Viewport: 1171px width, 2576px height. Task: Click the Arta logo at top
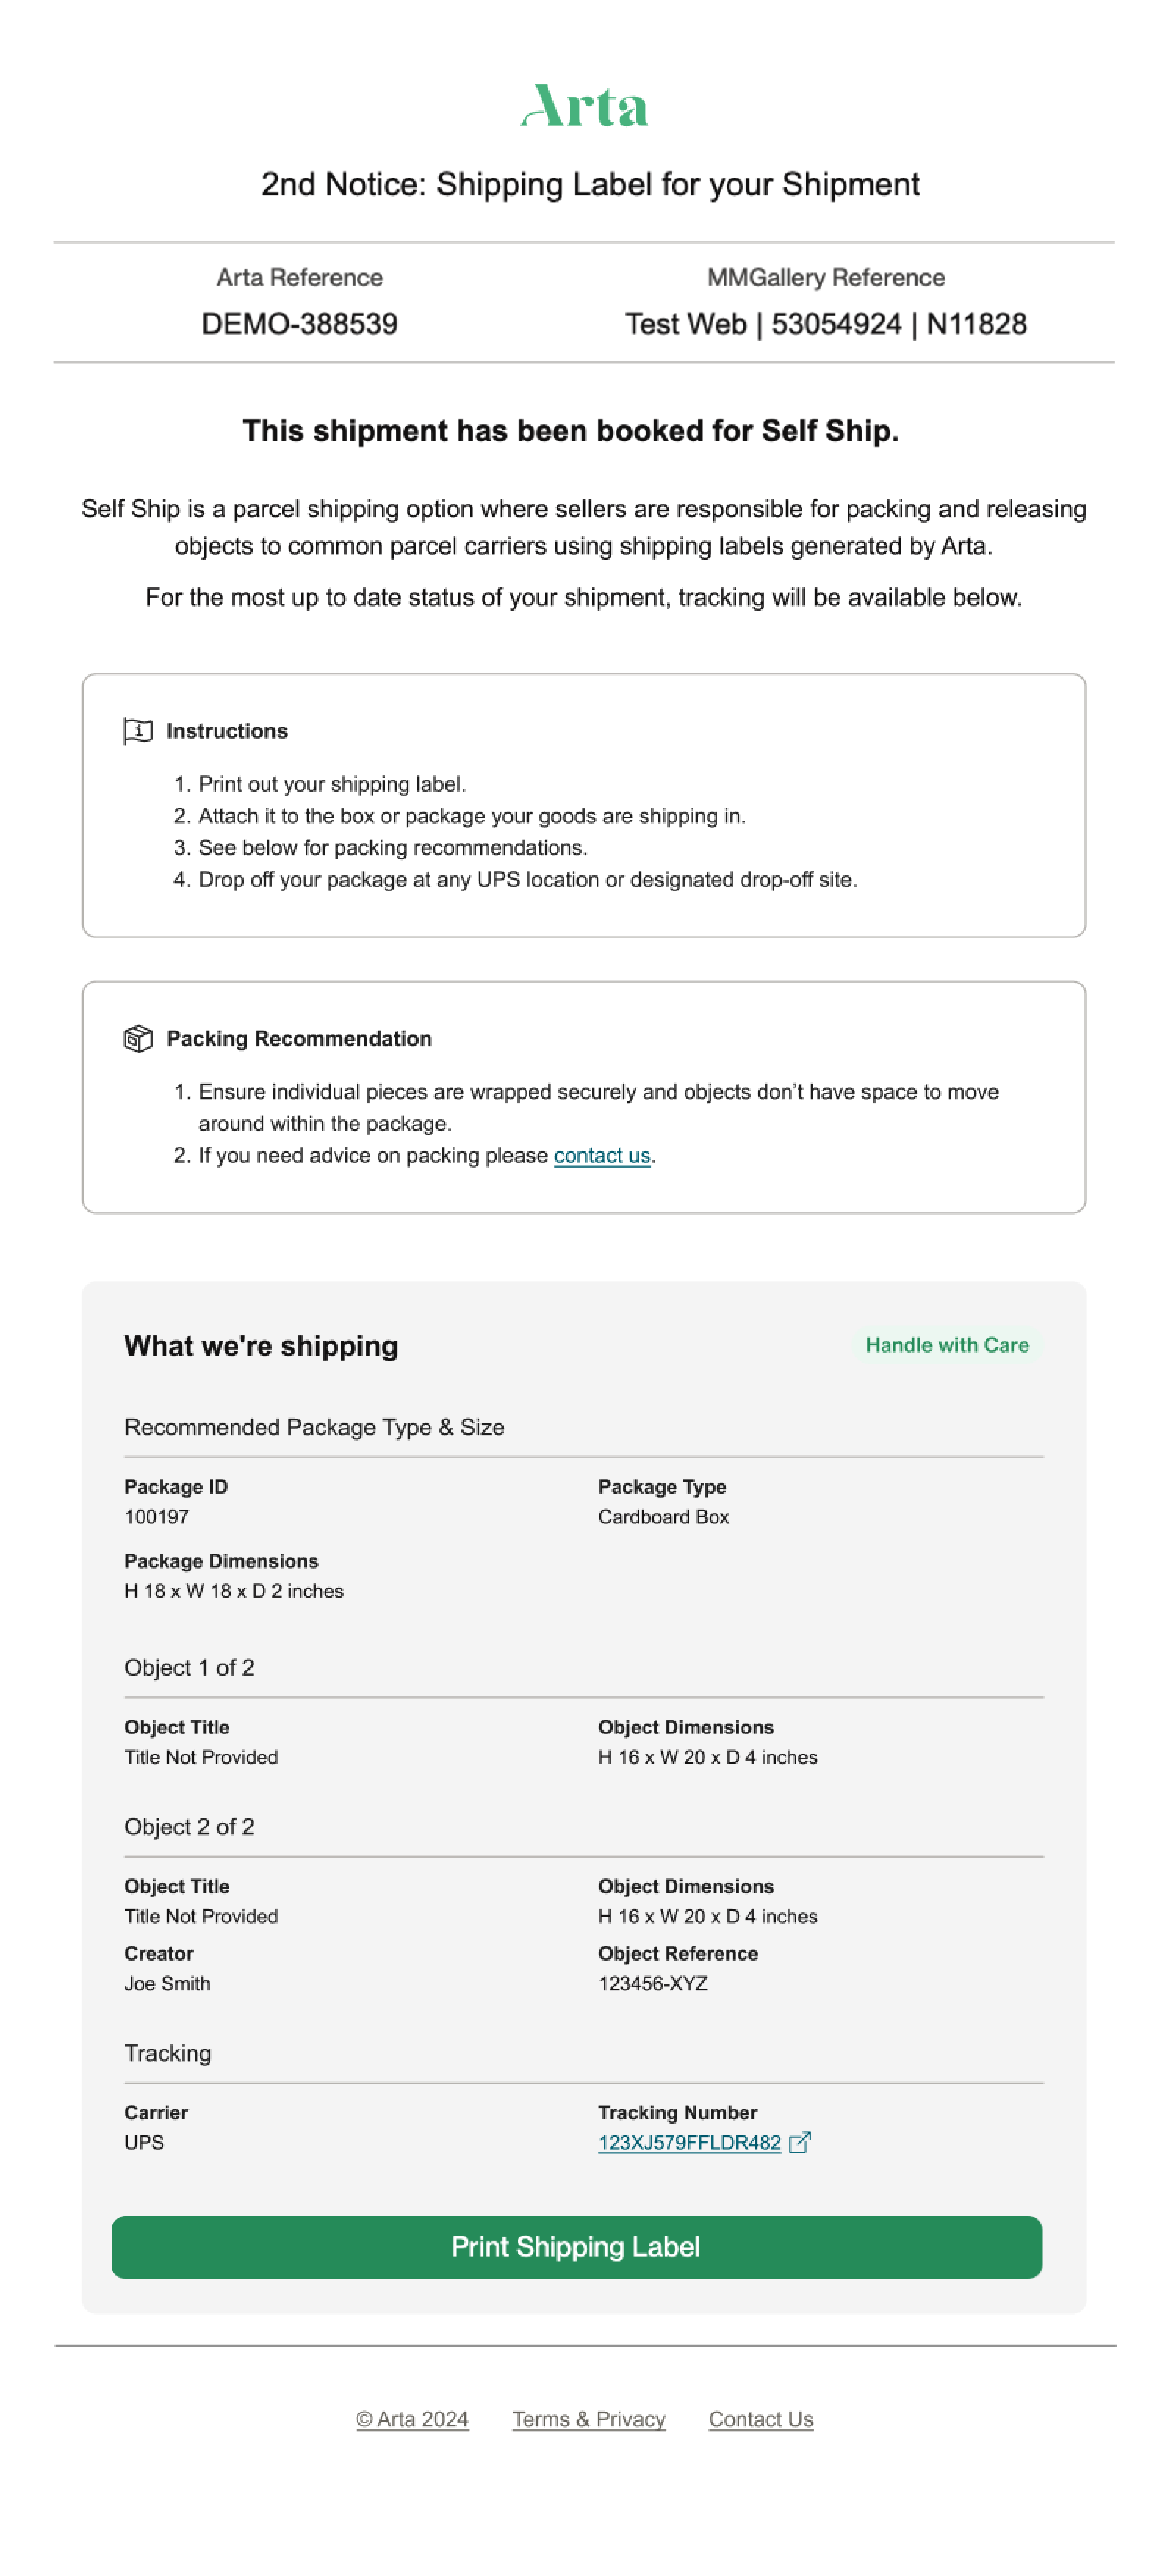(x=584, y=106)
